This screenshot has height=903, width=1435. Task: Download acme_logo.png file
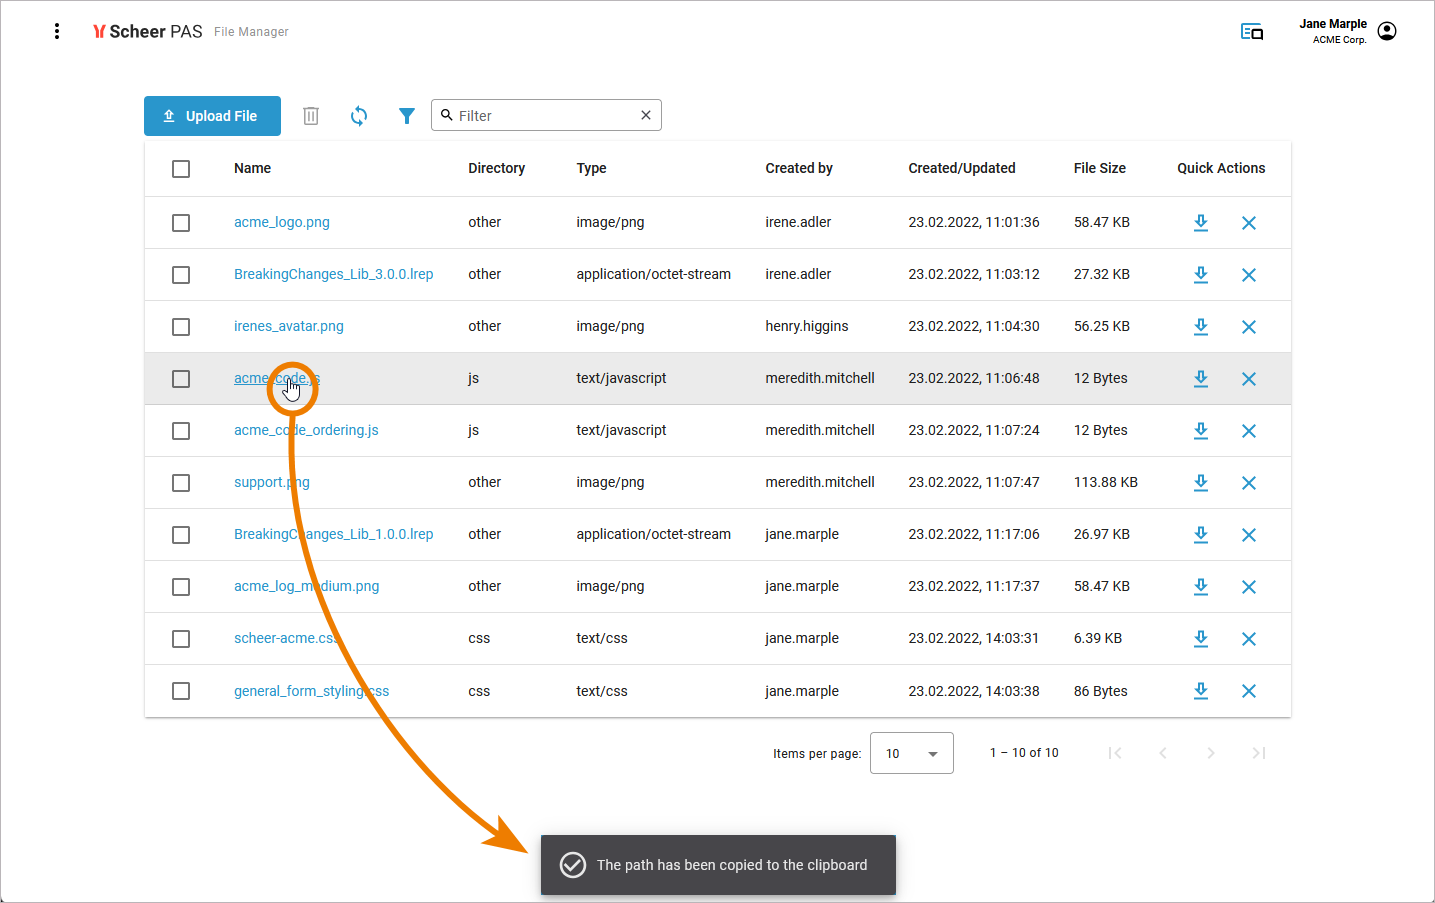click(1201, 223)
